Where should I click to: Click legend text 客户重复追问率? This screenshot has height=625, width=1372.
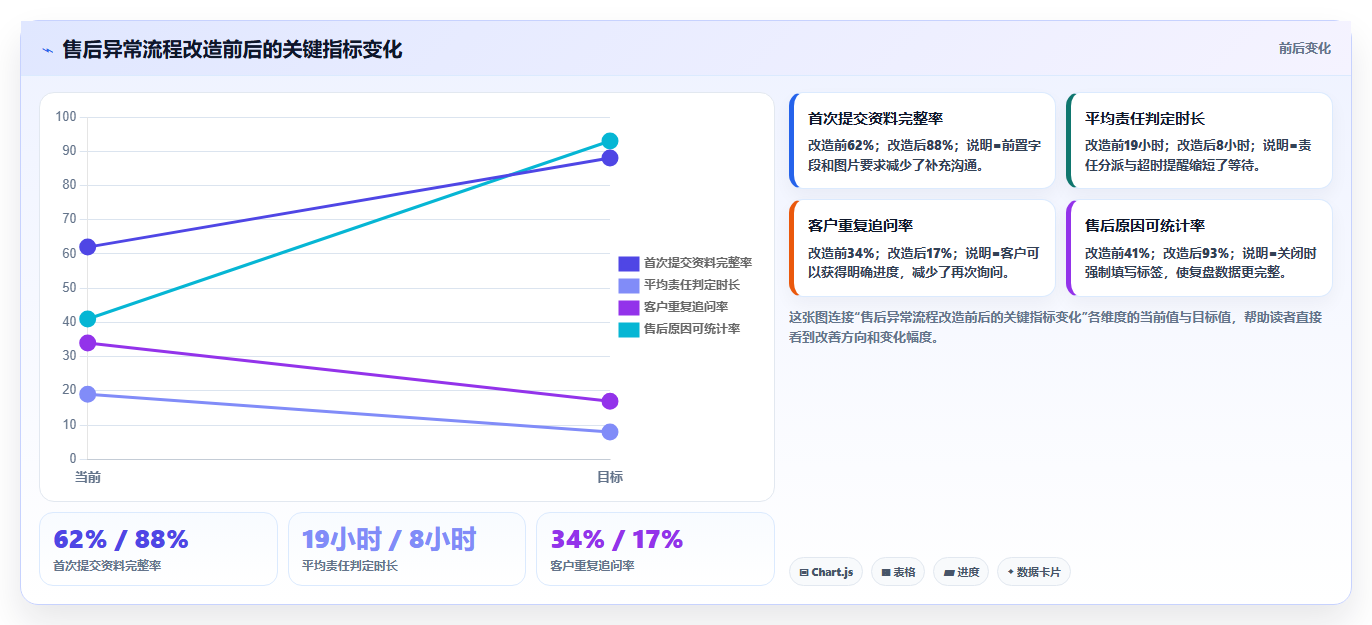coord(686,307)
